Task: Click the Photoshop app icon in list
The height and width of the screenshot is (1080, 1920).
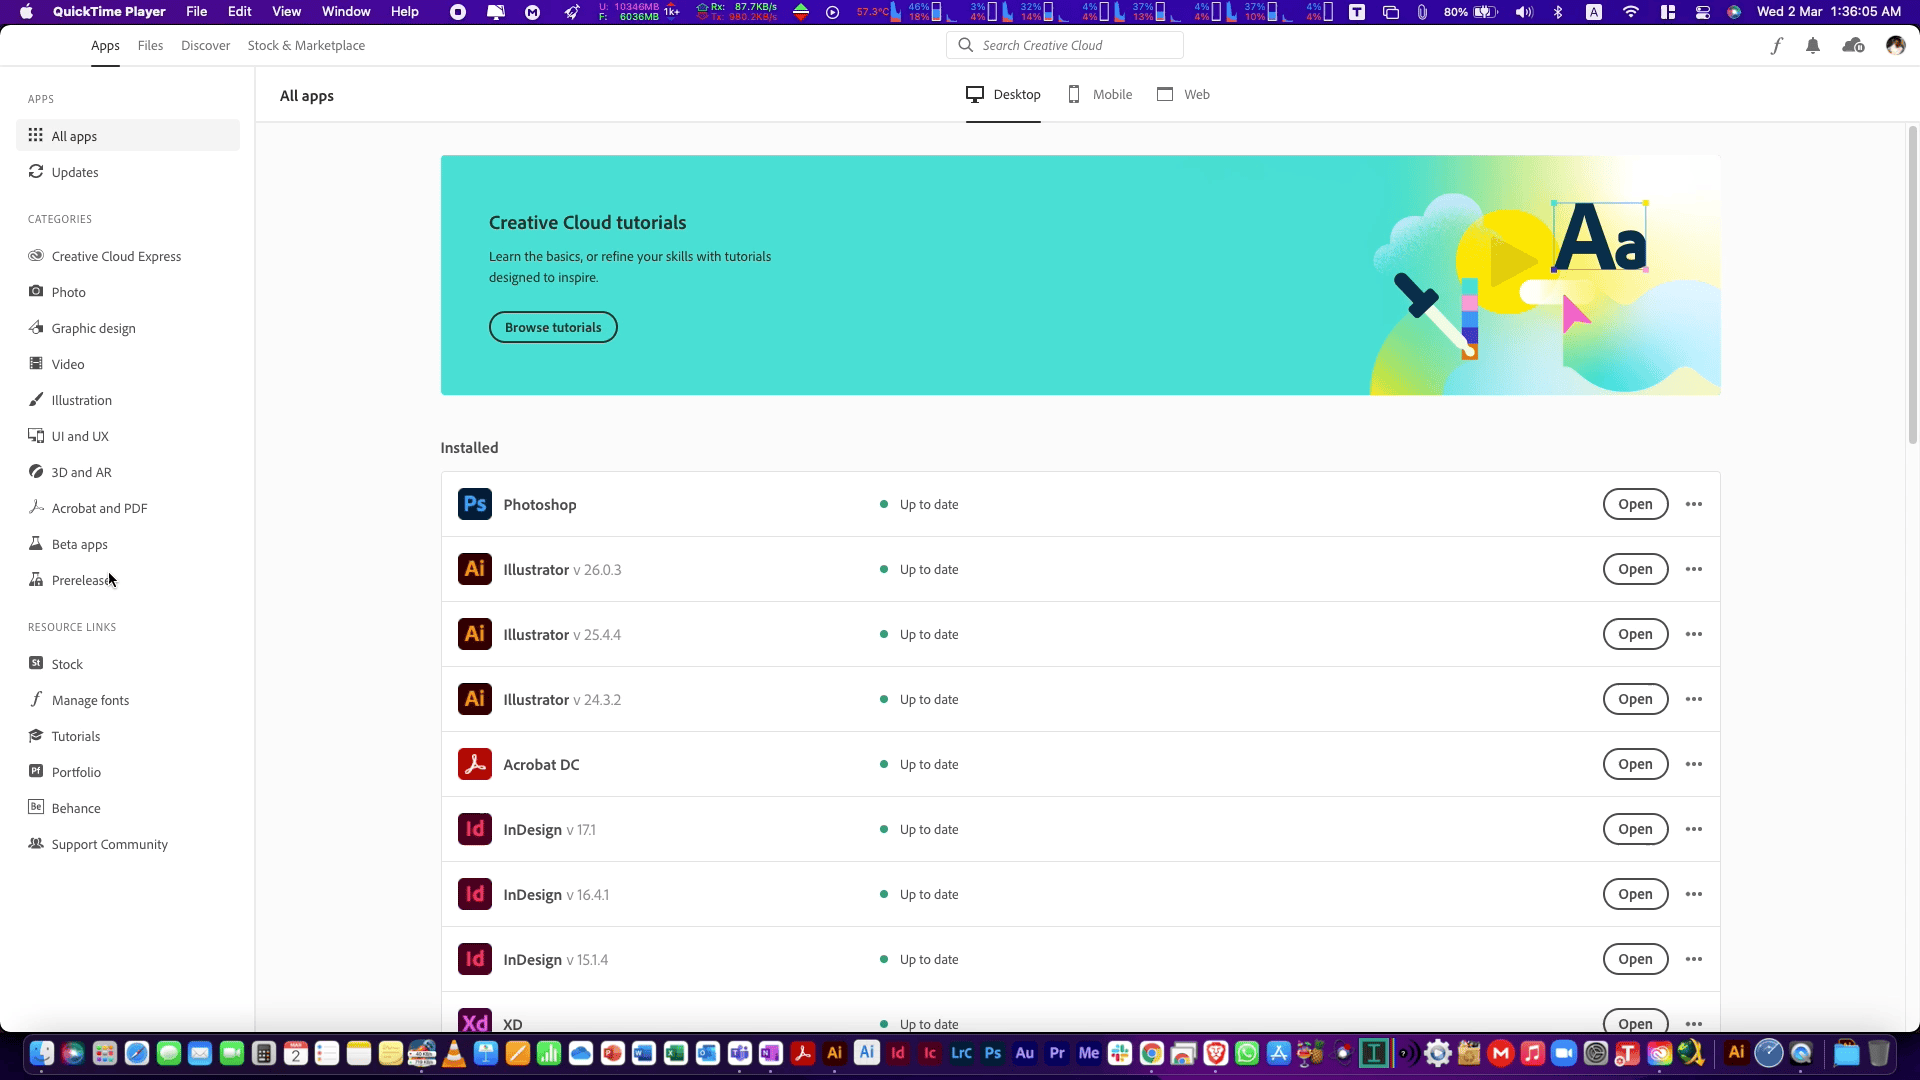Action: click(475, 504)
